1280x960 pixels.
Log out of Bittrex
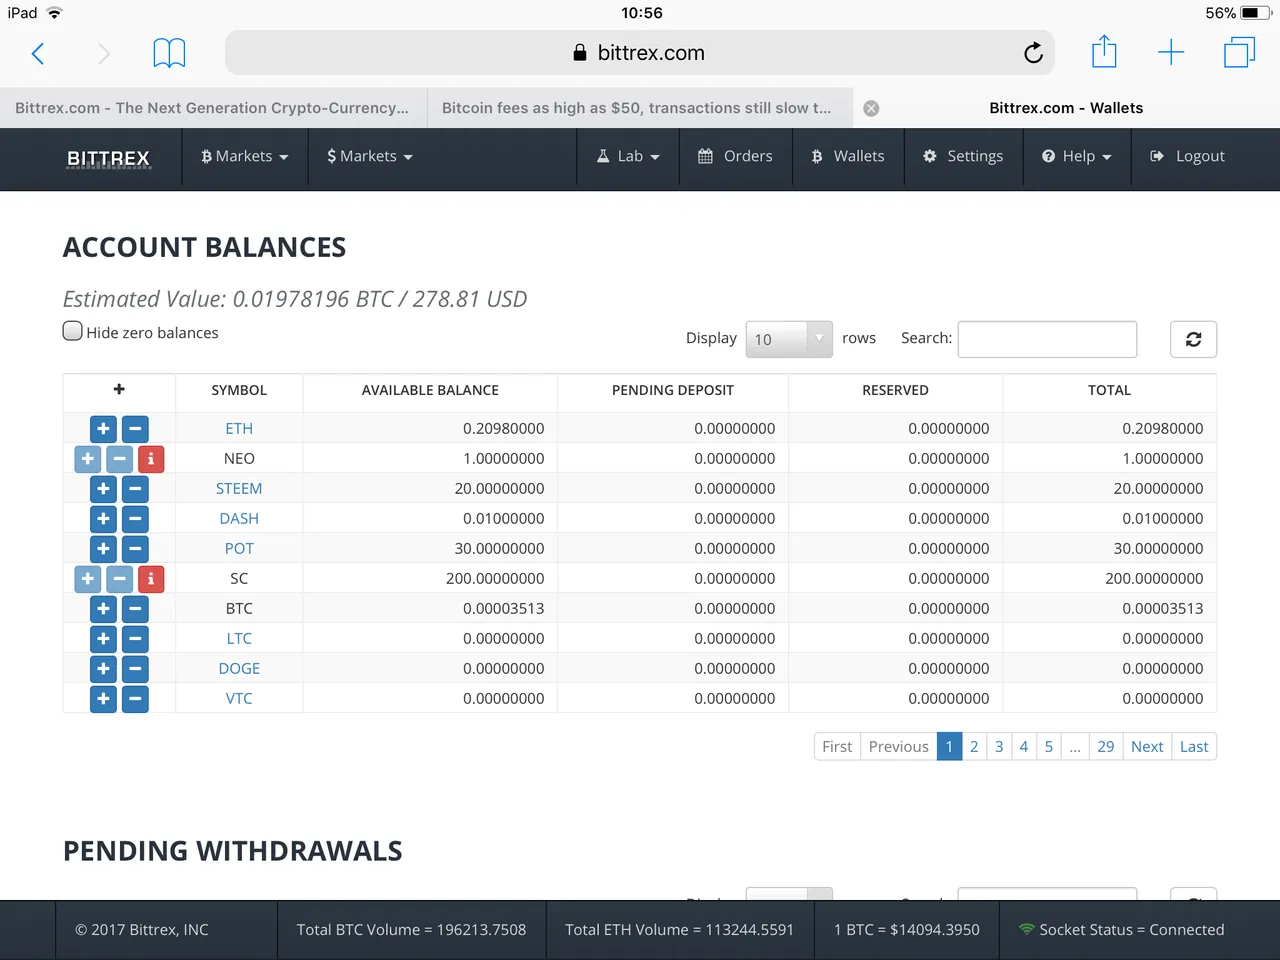point(1188,157)
